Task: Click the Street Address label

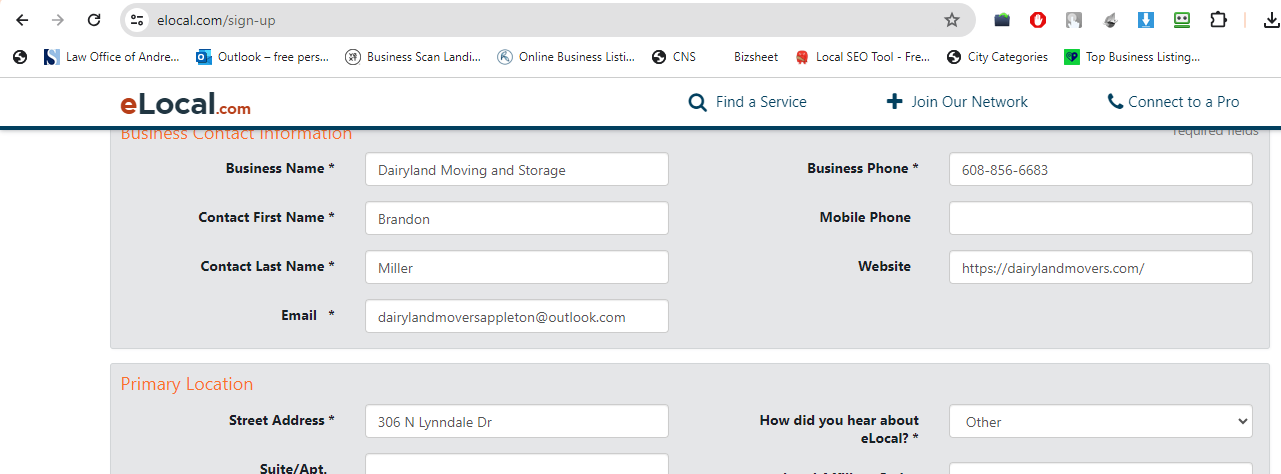Action: 282,420
